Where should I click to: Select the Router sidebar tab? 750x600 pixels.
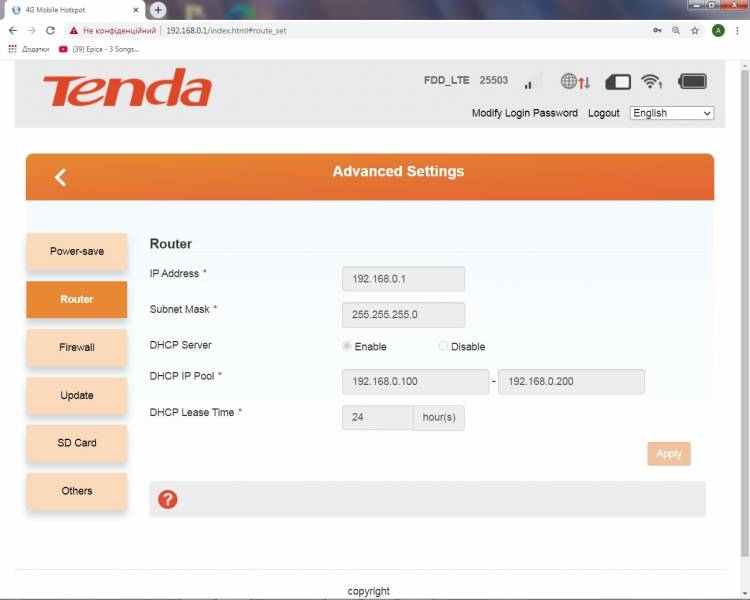[x=77, y=300]
